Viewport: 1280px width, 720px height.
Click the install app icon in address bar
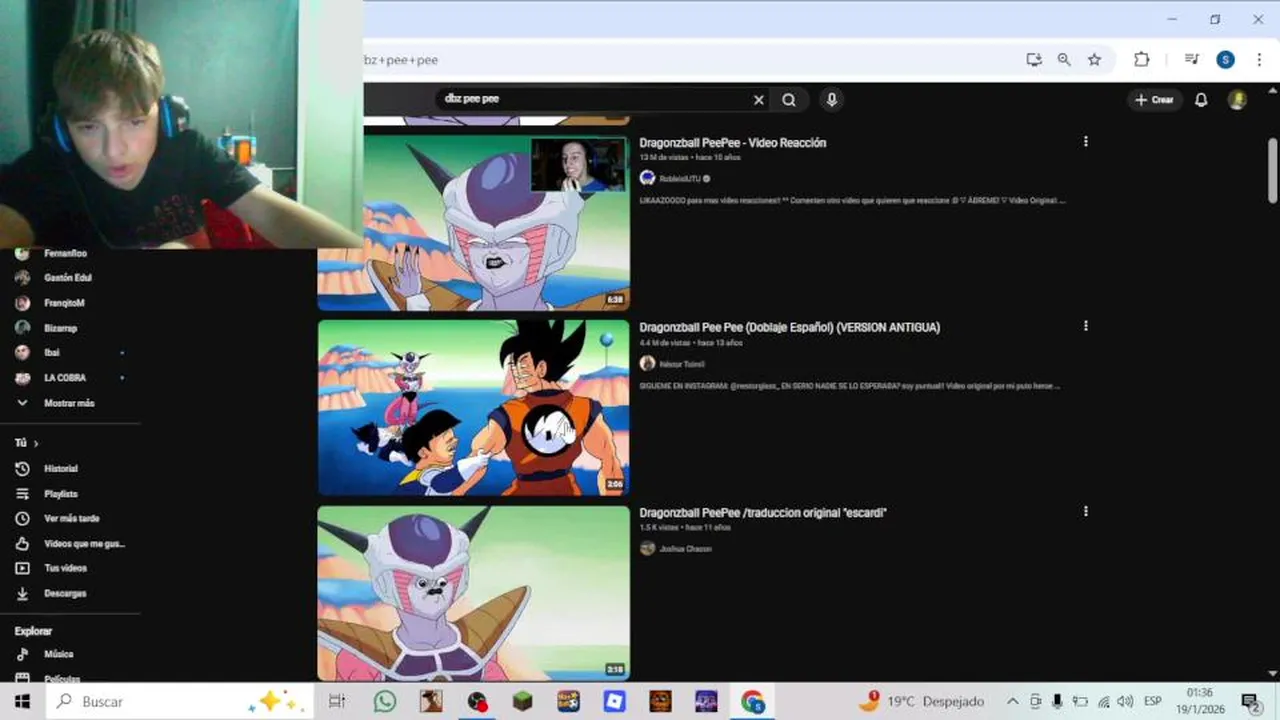tap(1034, 60)
